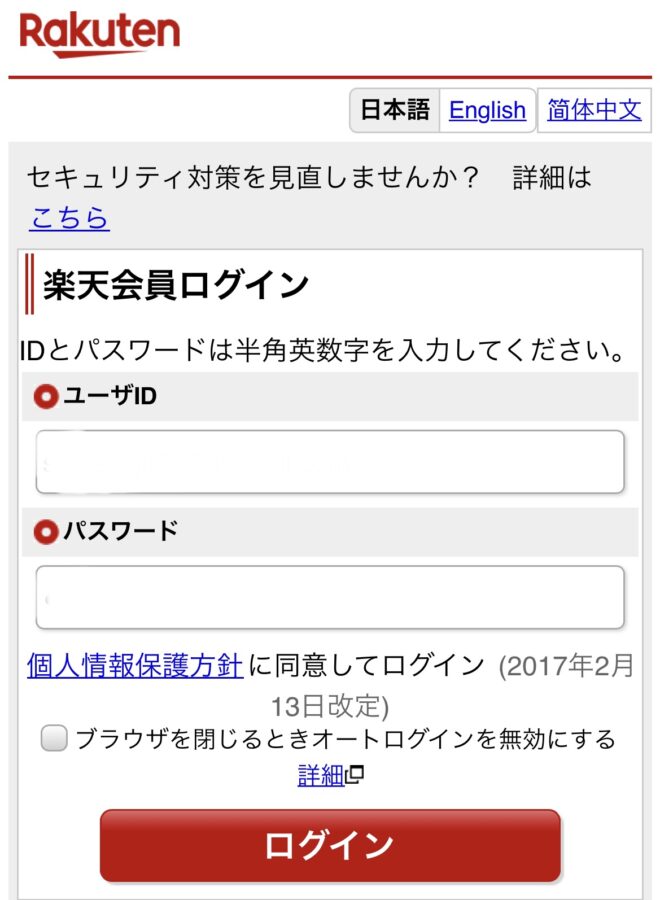Click the ブラウザを閉じるとき checkbox label text
Screen dimensions: 660x900
coord(345,739)
